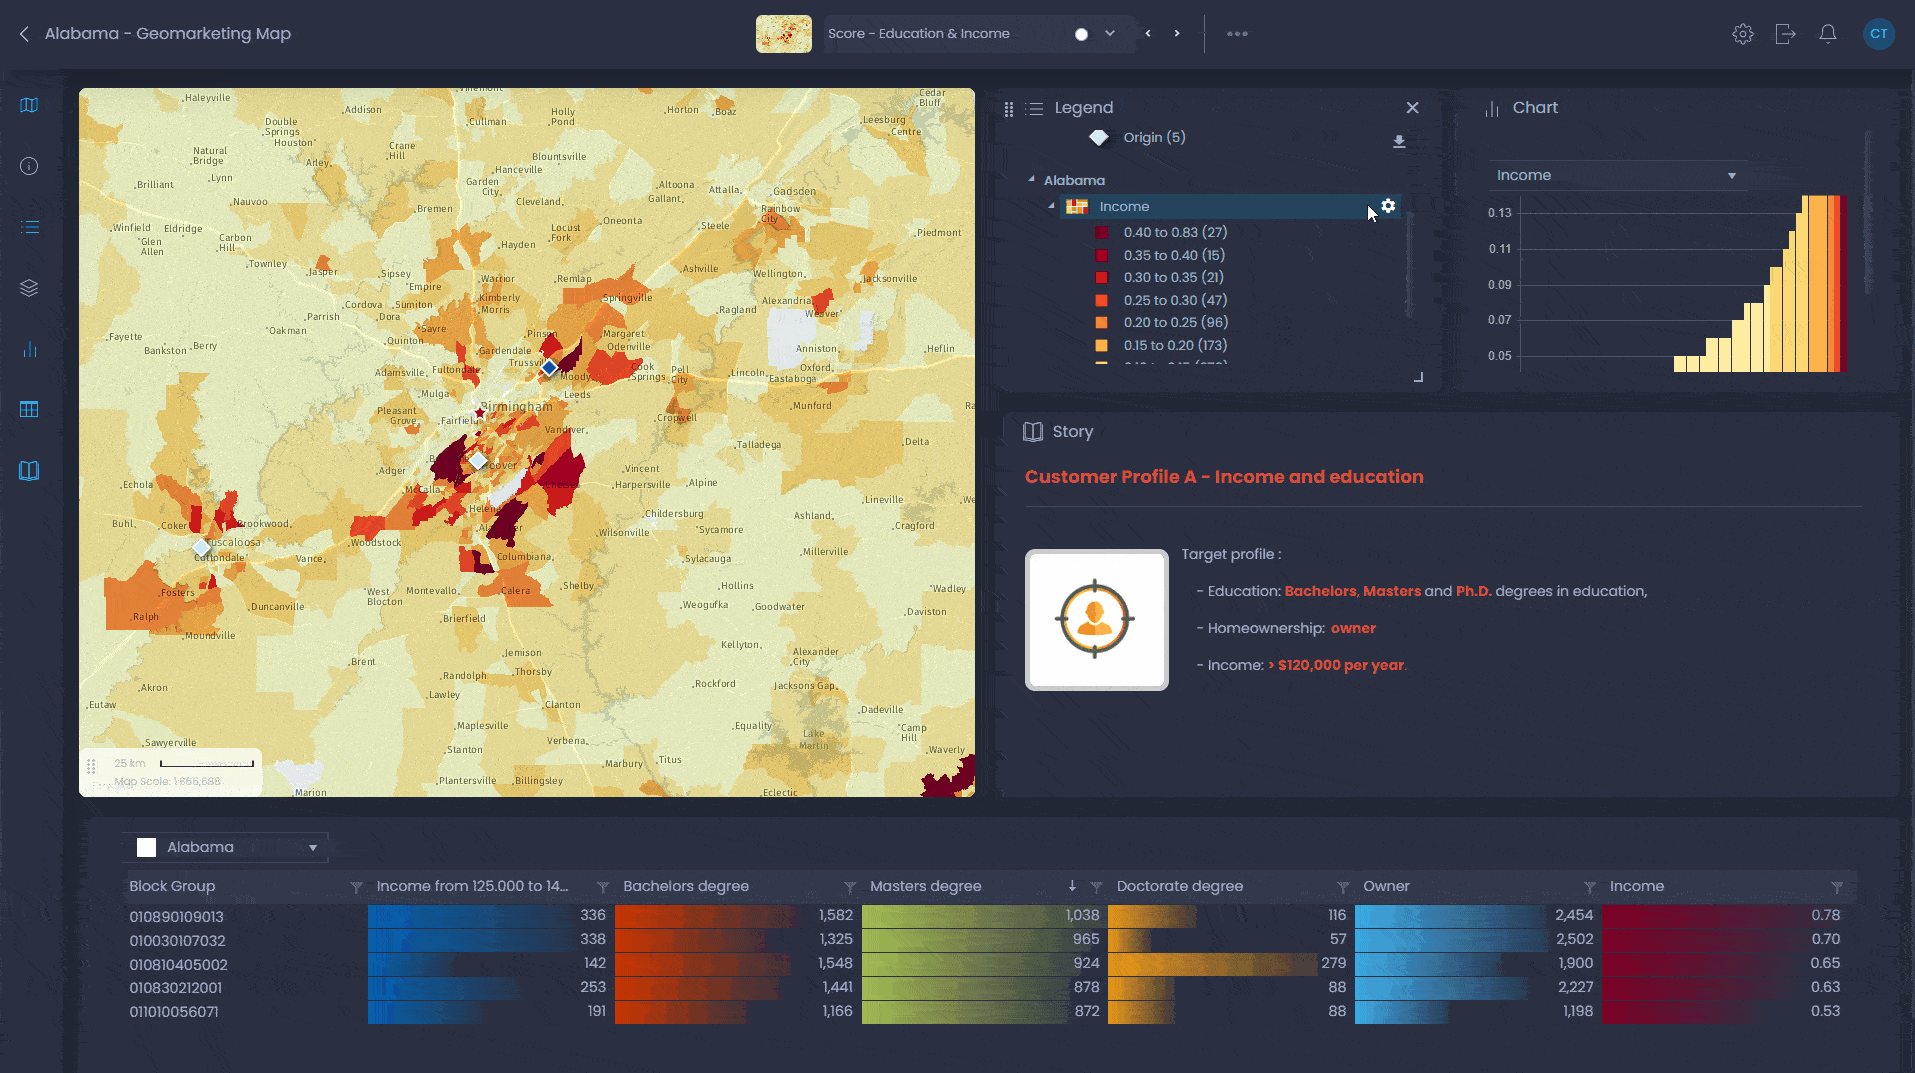1915x1073 pixels.
Task: Click the scale bar drag handle on map
Action: pyautogui.click(x=91, y=766)
